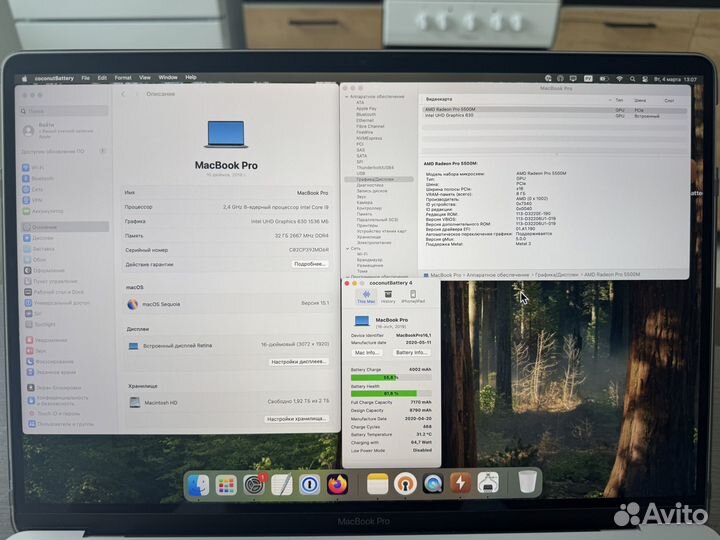Open TextEdit from the Dock
The image size is (720, 540).
point(282,484)
